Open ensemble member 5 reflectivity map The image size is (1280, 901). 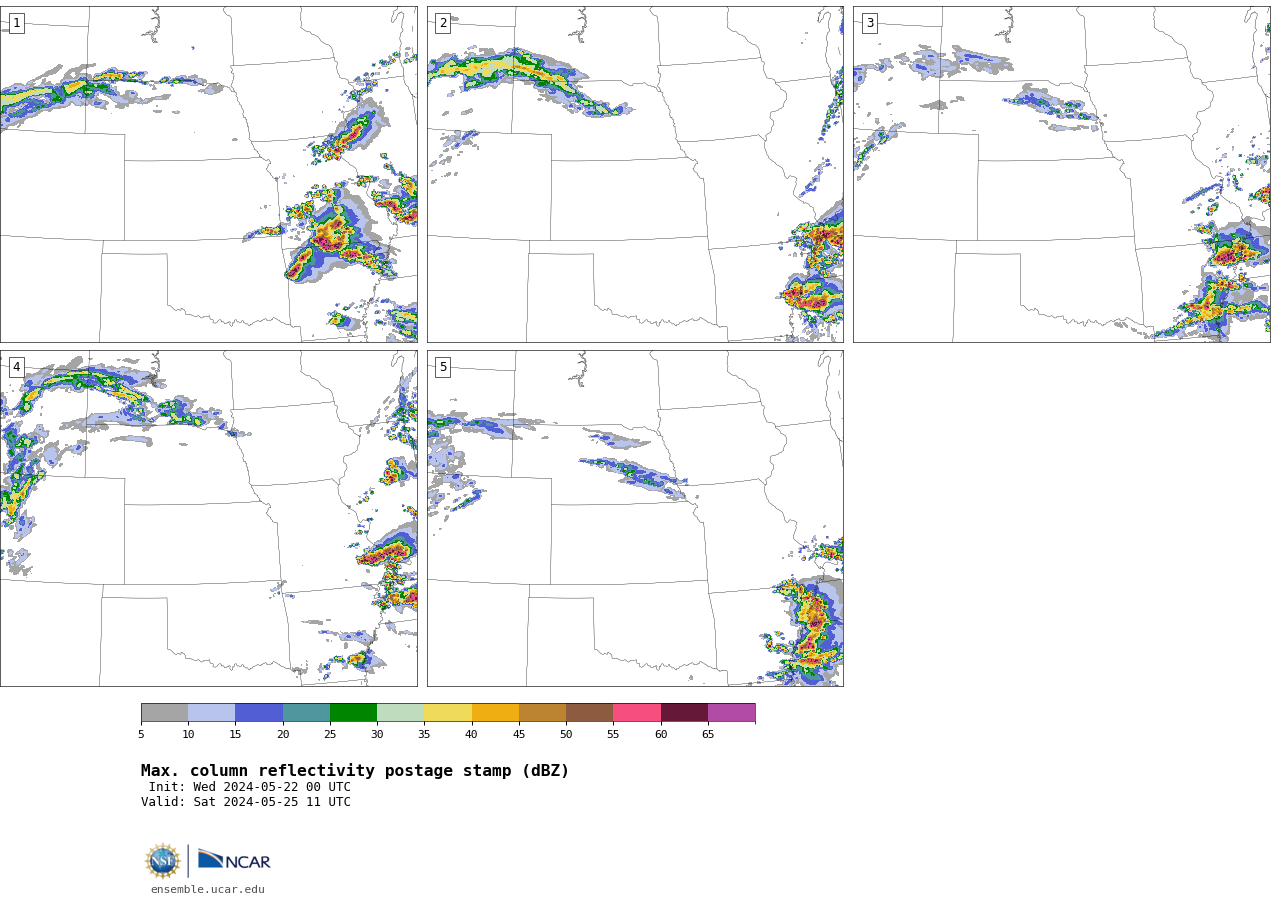(x=635, y=518)
